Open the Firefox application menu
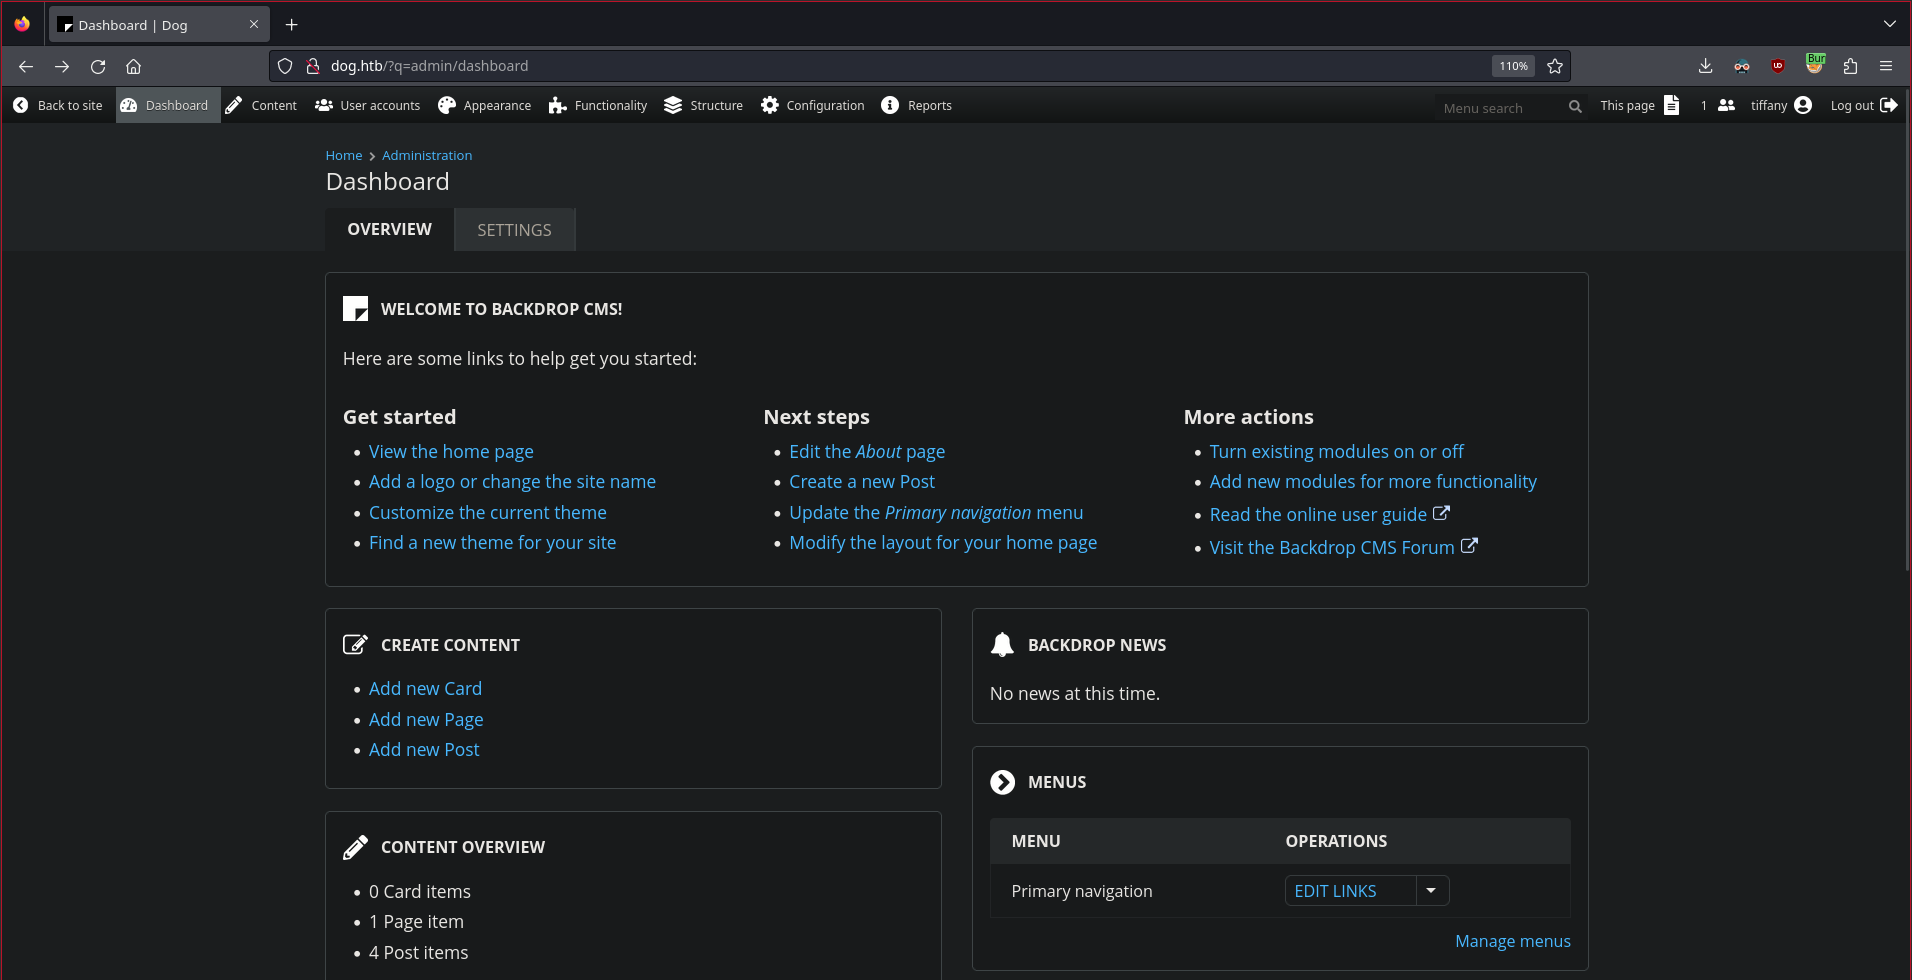The width and height of the screenshot is (1912, 980). pyautogui.click(x=1886, y=66)
